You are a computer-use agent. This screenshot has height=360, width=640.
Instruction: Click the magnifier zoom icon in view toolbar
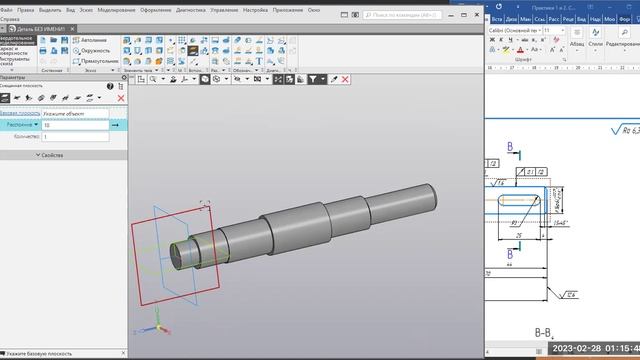pyautogui.click(x=153, y=79)
